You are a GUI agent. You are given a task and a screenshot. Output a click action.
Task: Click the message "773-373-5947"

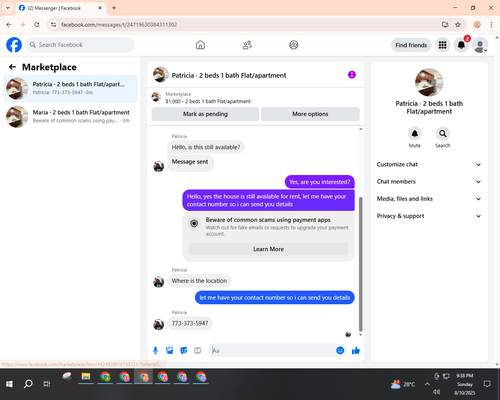[190, 323]
